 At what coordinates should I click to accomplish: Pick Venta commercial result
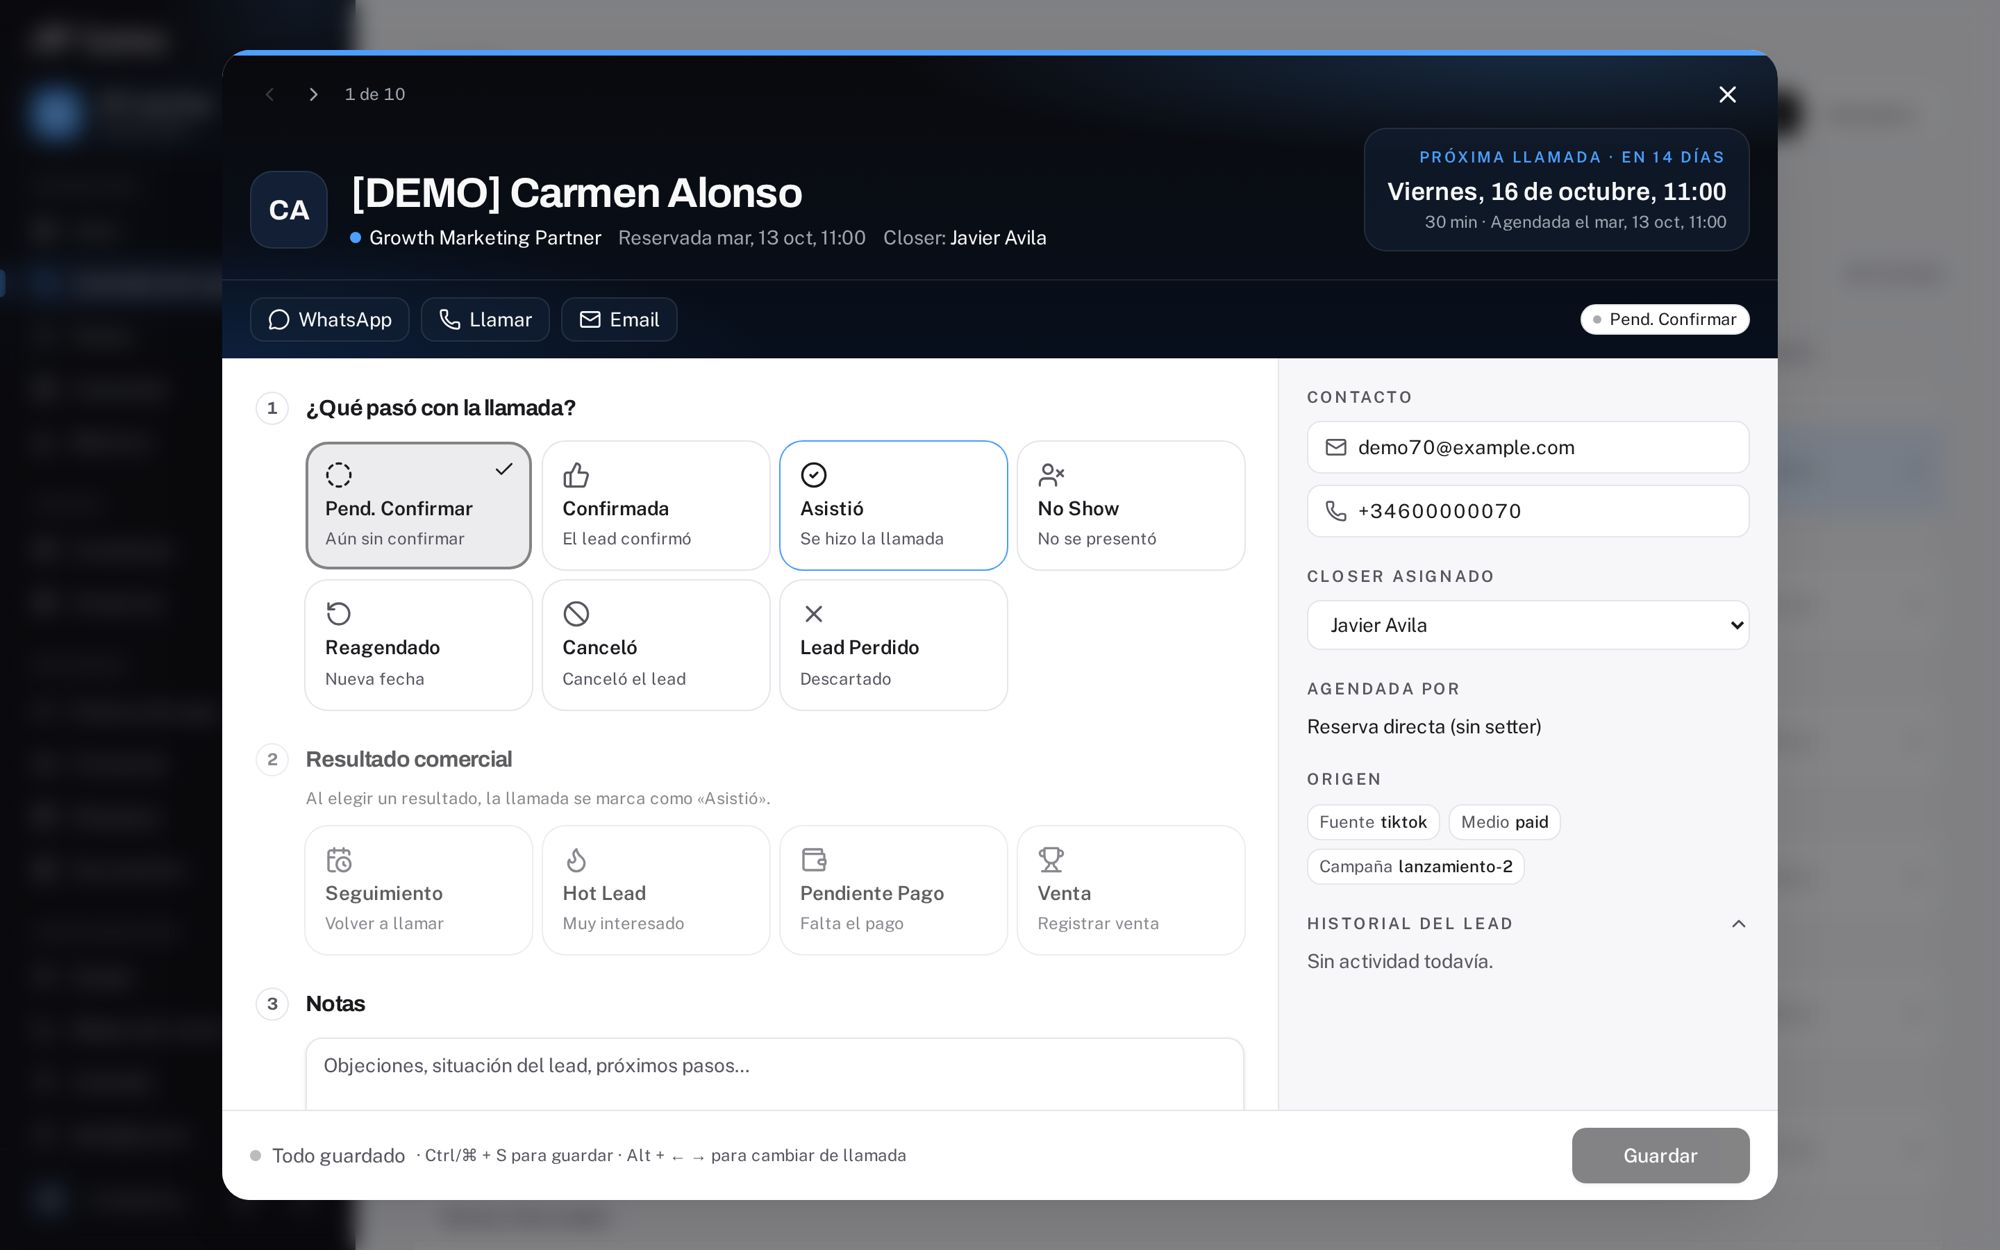(x=1131, y=890)
